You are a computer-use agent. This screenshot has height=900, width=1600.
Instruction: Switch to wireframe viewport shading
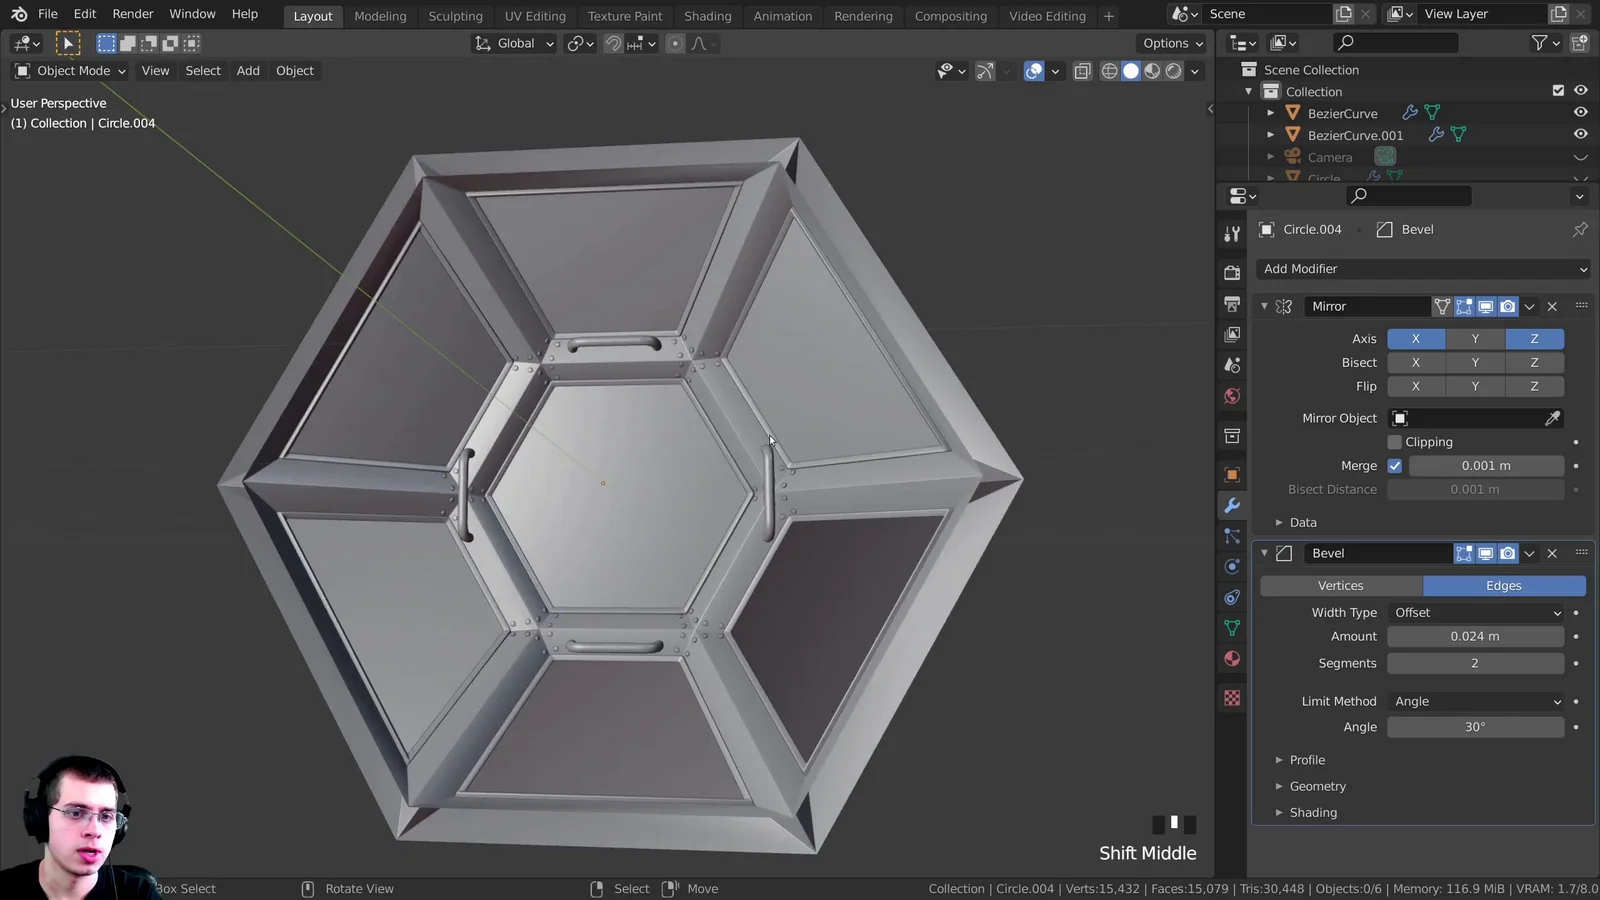pos(1109,71)
